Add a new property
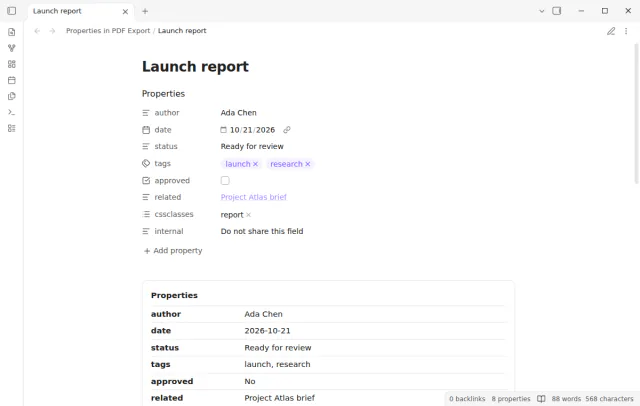640x406 pixels. pyautogui.click(x=173, y=251)
